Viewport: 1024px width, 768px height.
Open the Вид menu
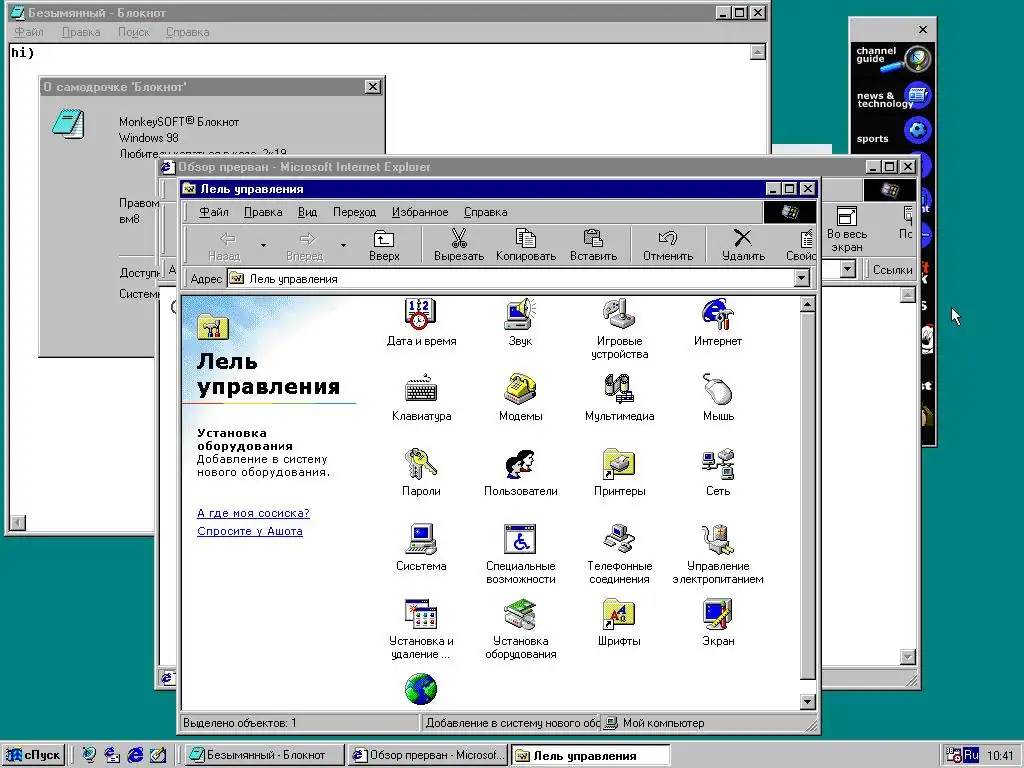coord(308,212)
